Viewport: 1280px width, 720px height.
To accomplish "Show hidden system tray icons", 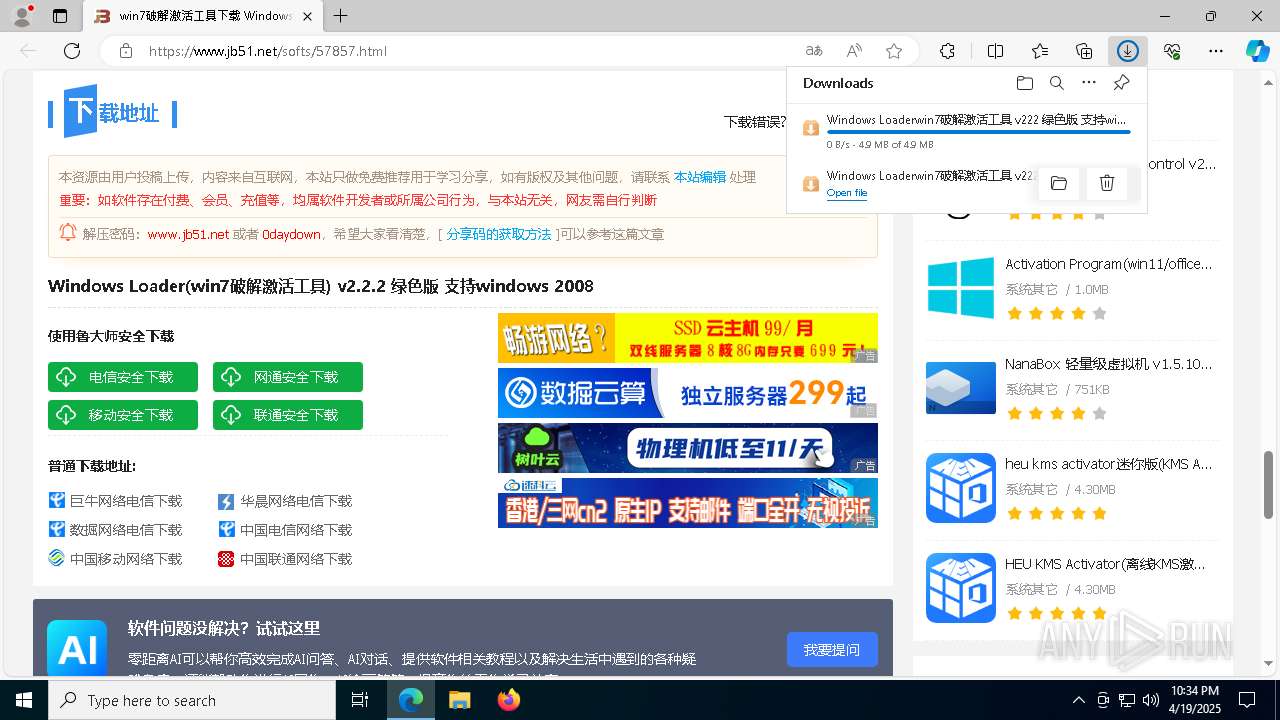I will pyautogui.click(x=1078, y=700).
